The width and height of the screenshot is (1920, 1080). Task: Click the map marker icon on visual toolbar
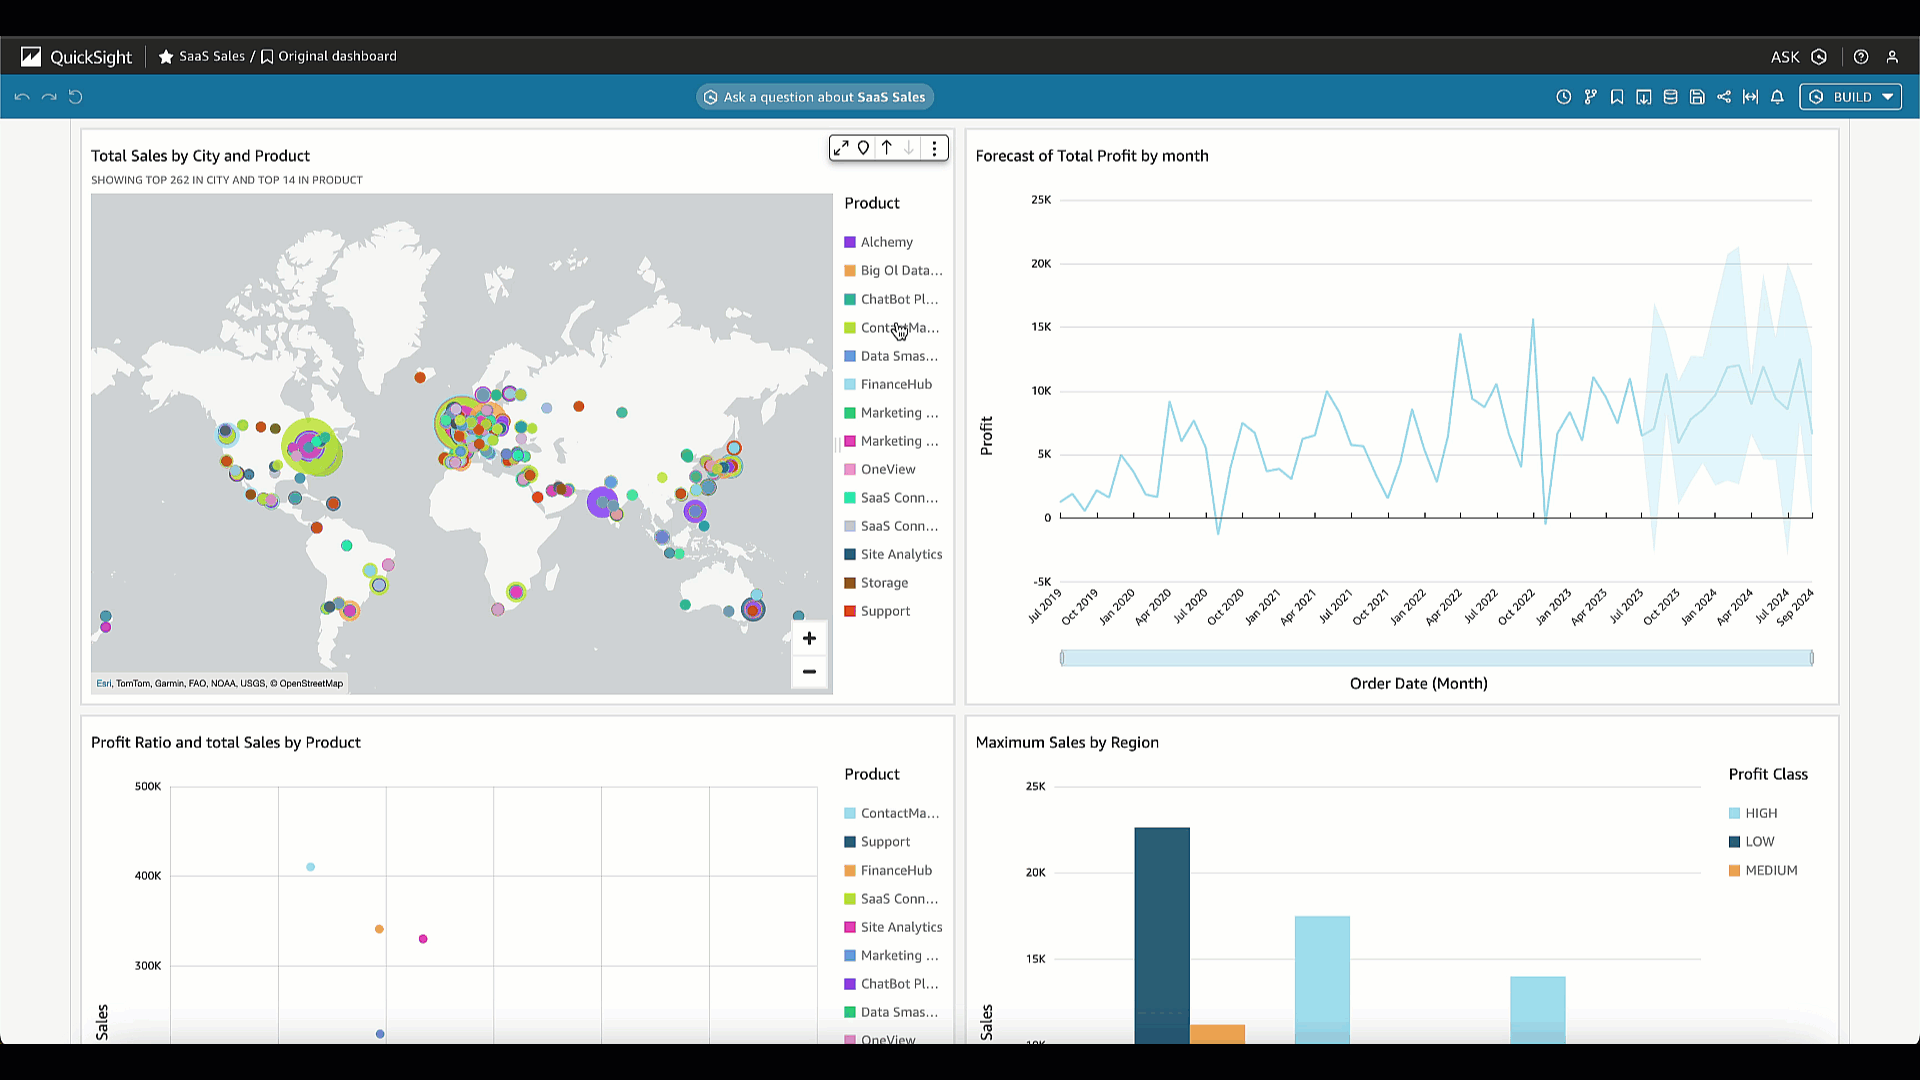(x=864, y=148)
